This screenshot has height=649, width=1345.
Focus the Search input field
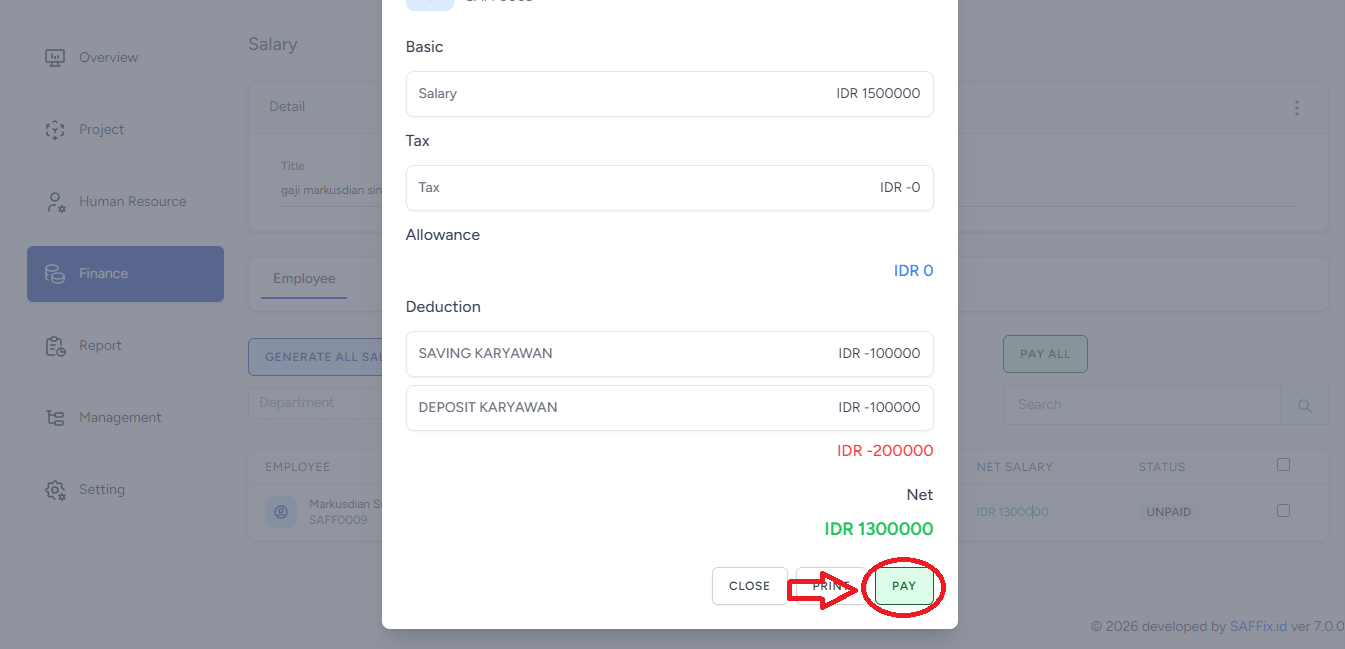(1140, 405)
